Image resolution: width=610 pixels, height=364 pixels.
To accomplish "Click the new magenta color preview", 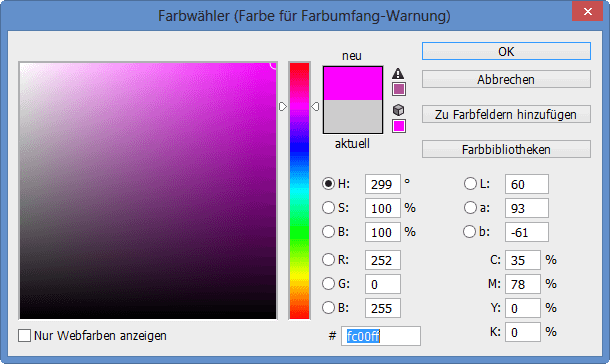I will (353, 83).
